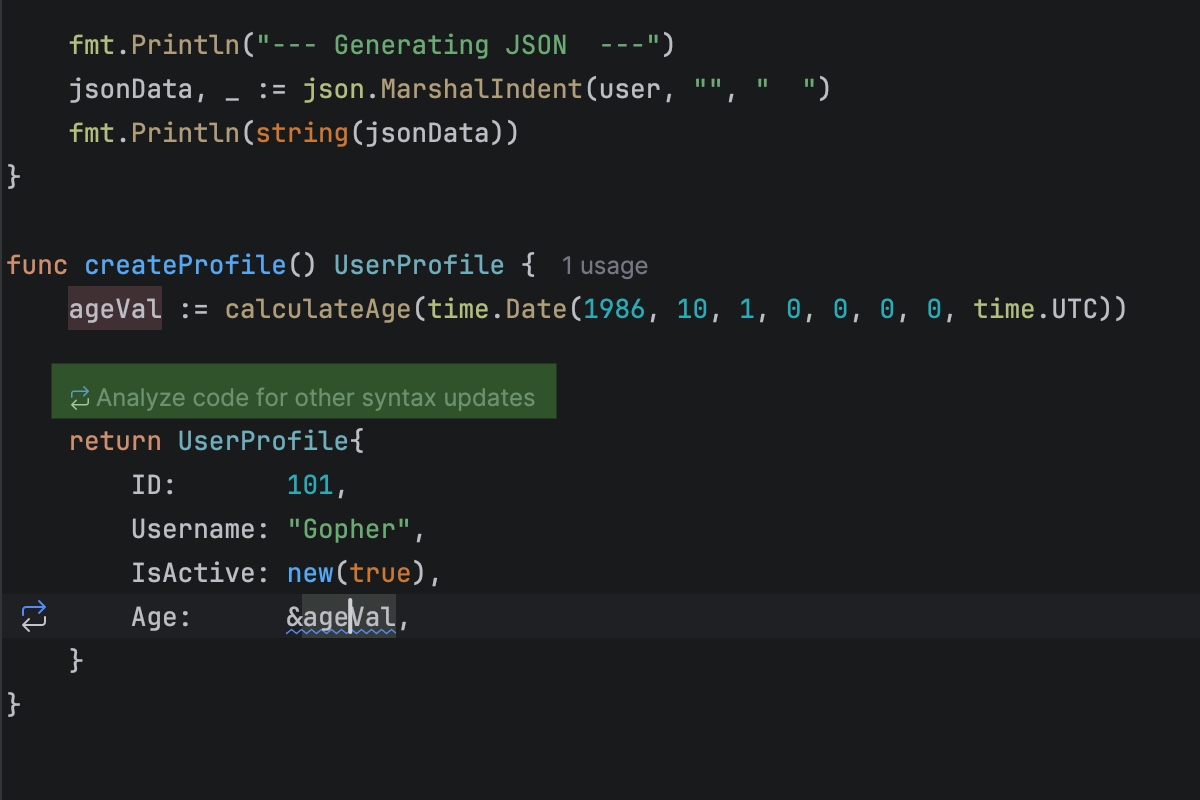Click the year 1986 in time.Date
The width and height of the screenshot is (1200, 800).
pyautogui.click(x=616, y=309)
